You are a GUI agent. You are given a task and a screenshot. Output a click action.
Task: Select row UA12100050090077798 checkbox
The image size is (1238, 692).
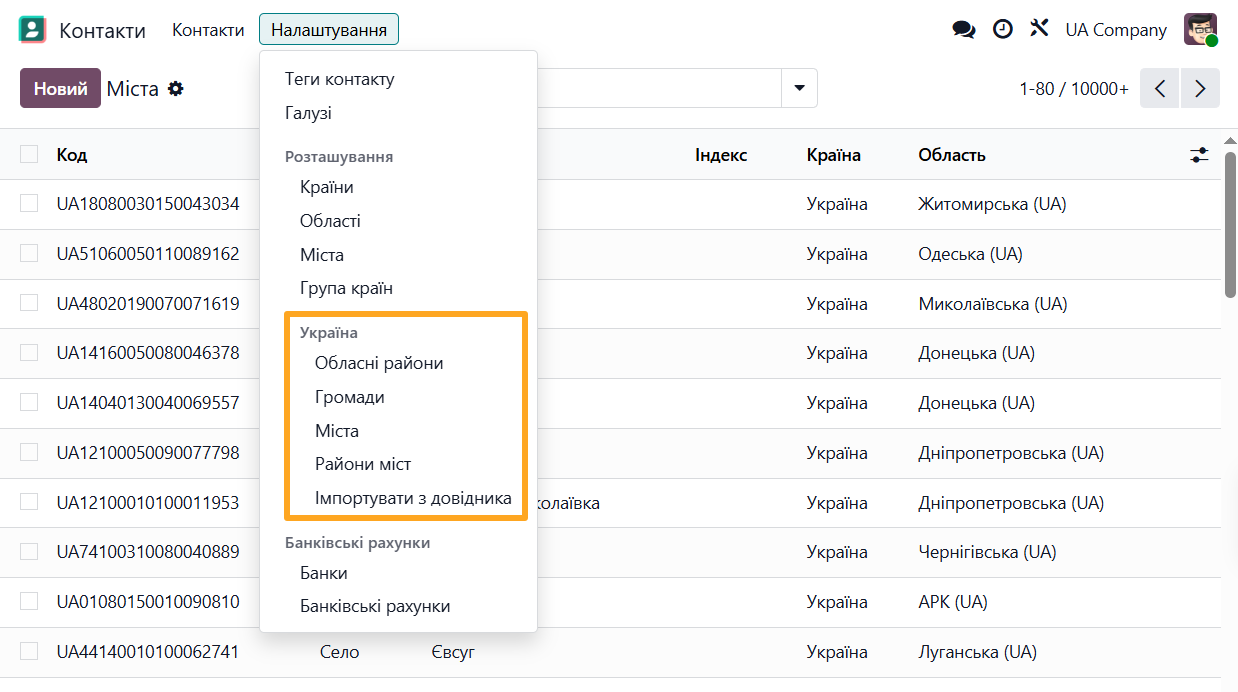[x=29, y=452]
